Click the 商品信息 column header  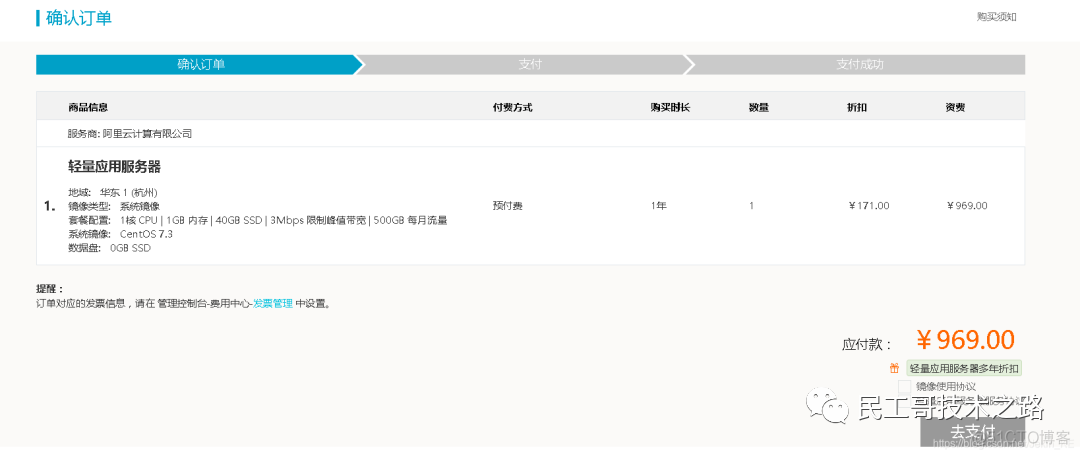point(88,107)
